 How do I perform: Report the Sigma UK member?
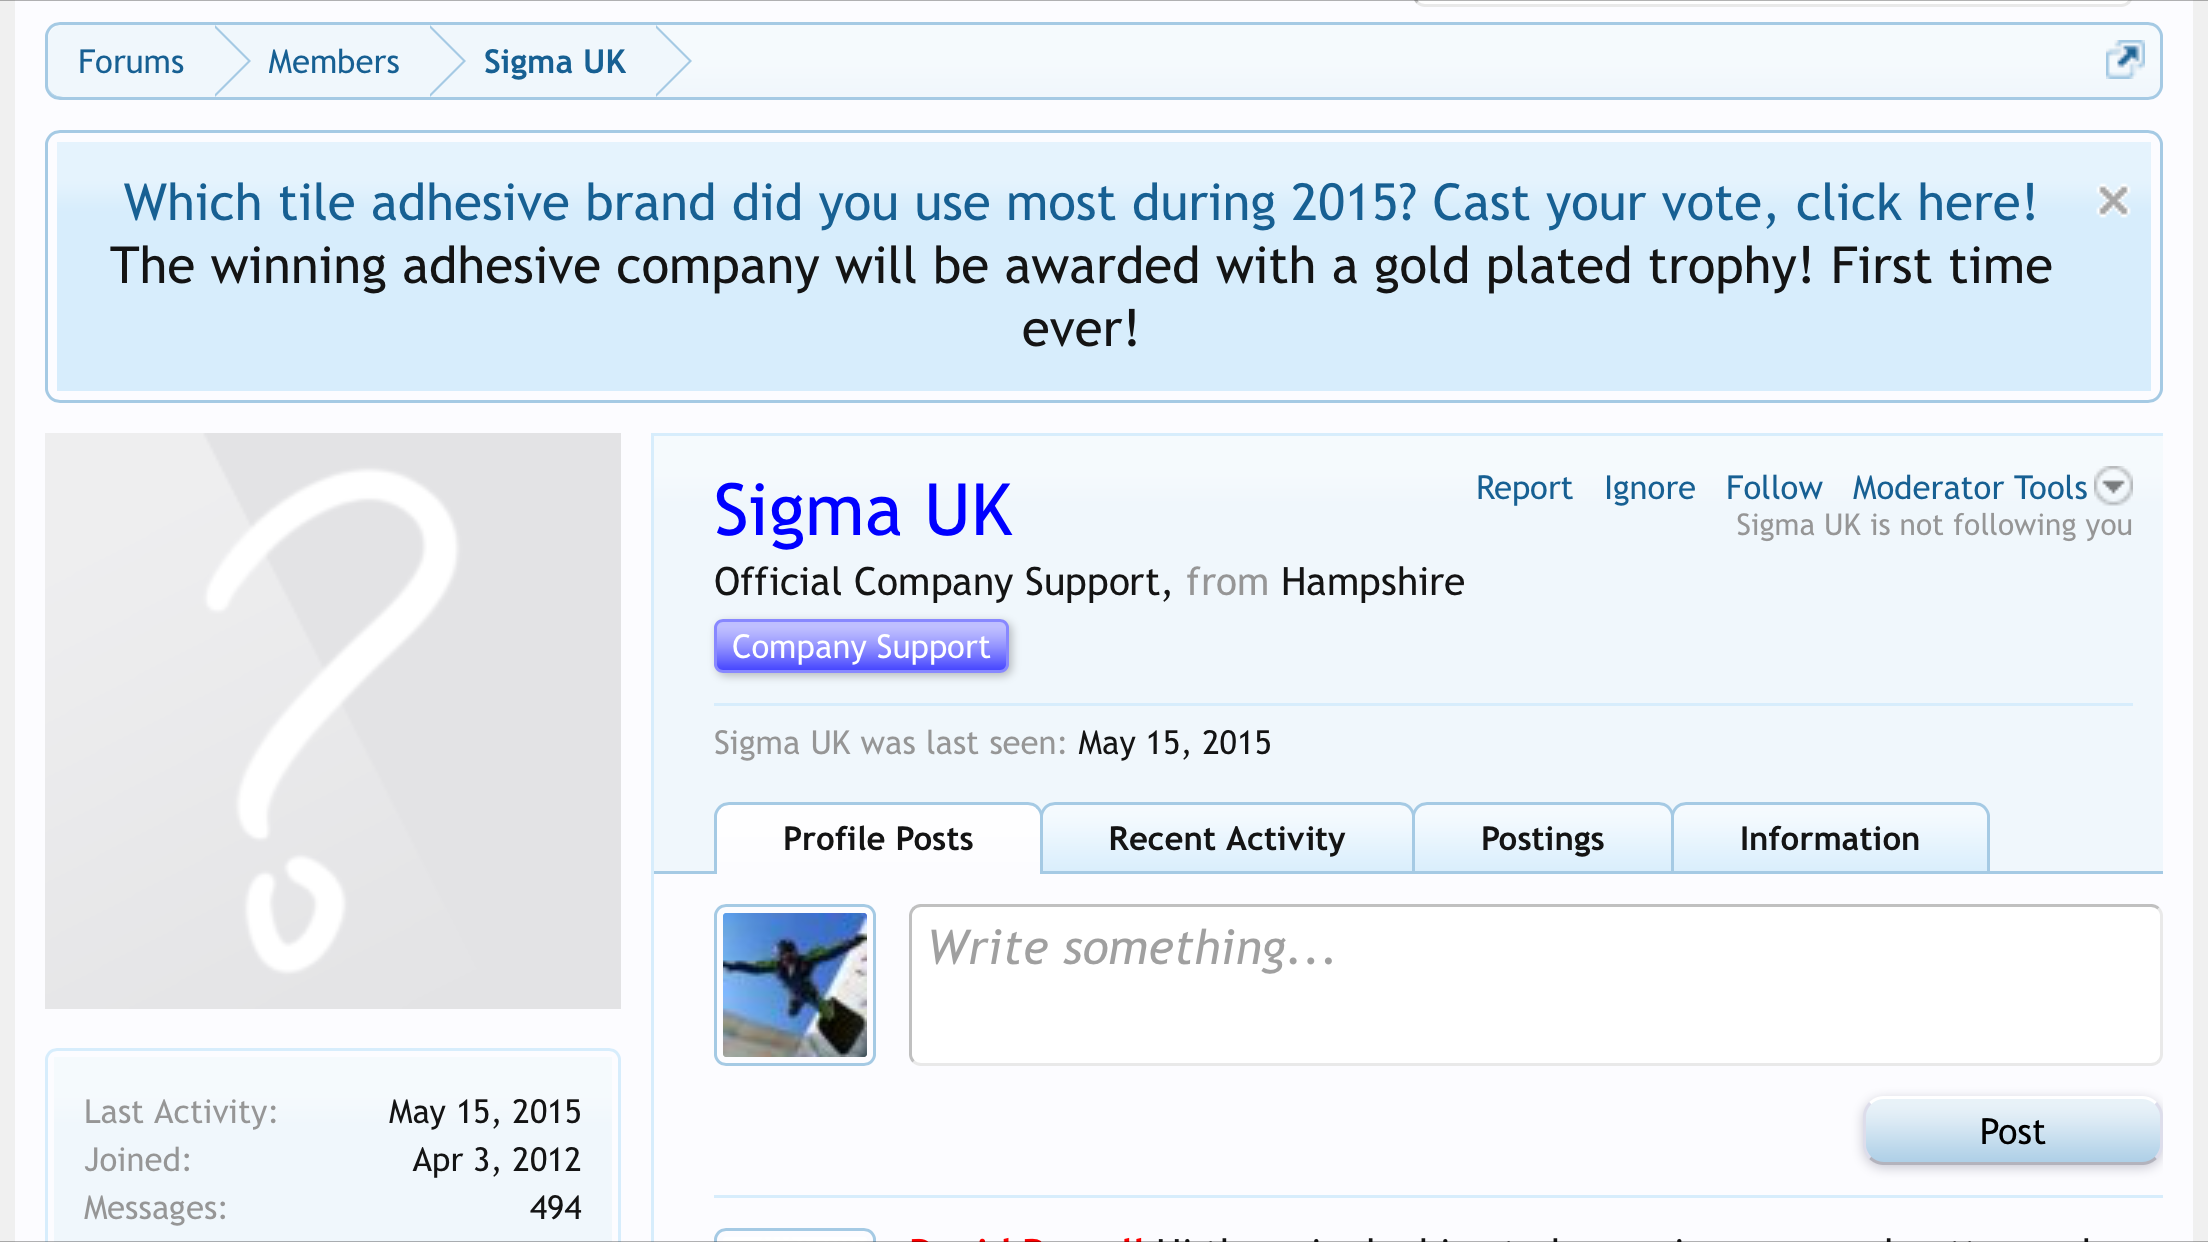click(x=1524, y=488)
